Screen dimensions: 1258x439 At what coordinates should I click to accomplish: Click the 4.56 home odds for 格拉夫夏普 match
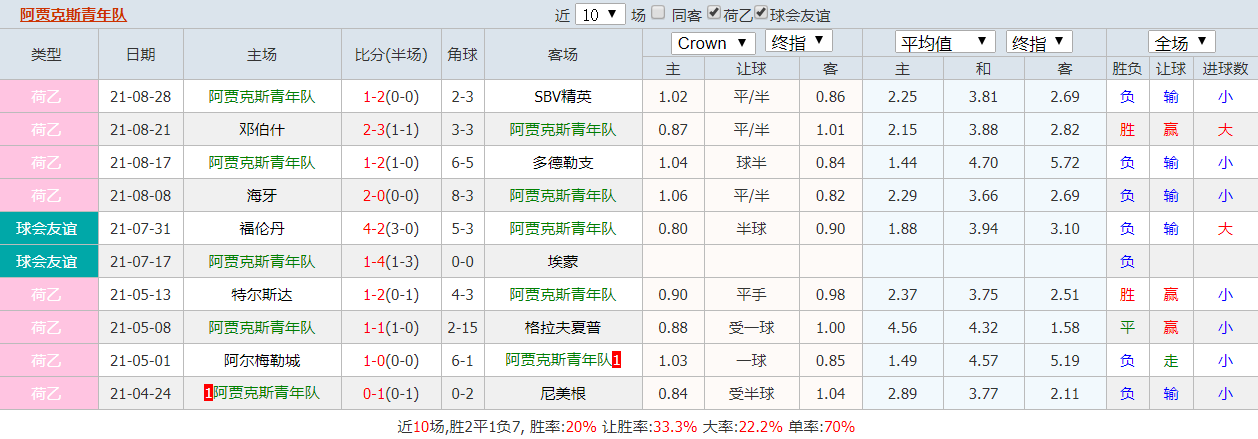pyautogui.click(x=902, y=328)
